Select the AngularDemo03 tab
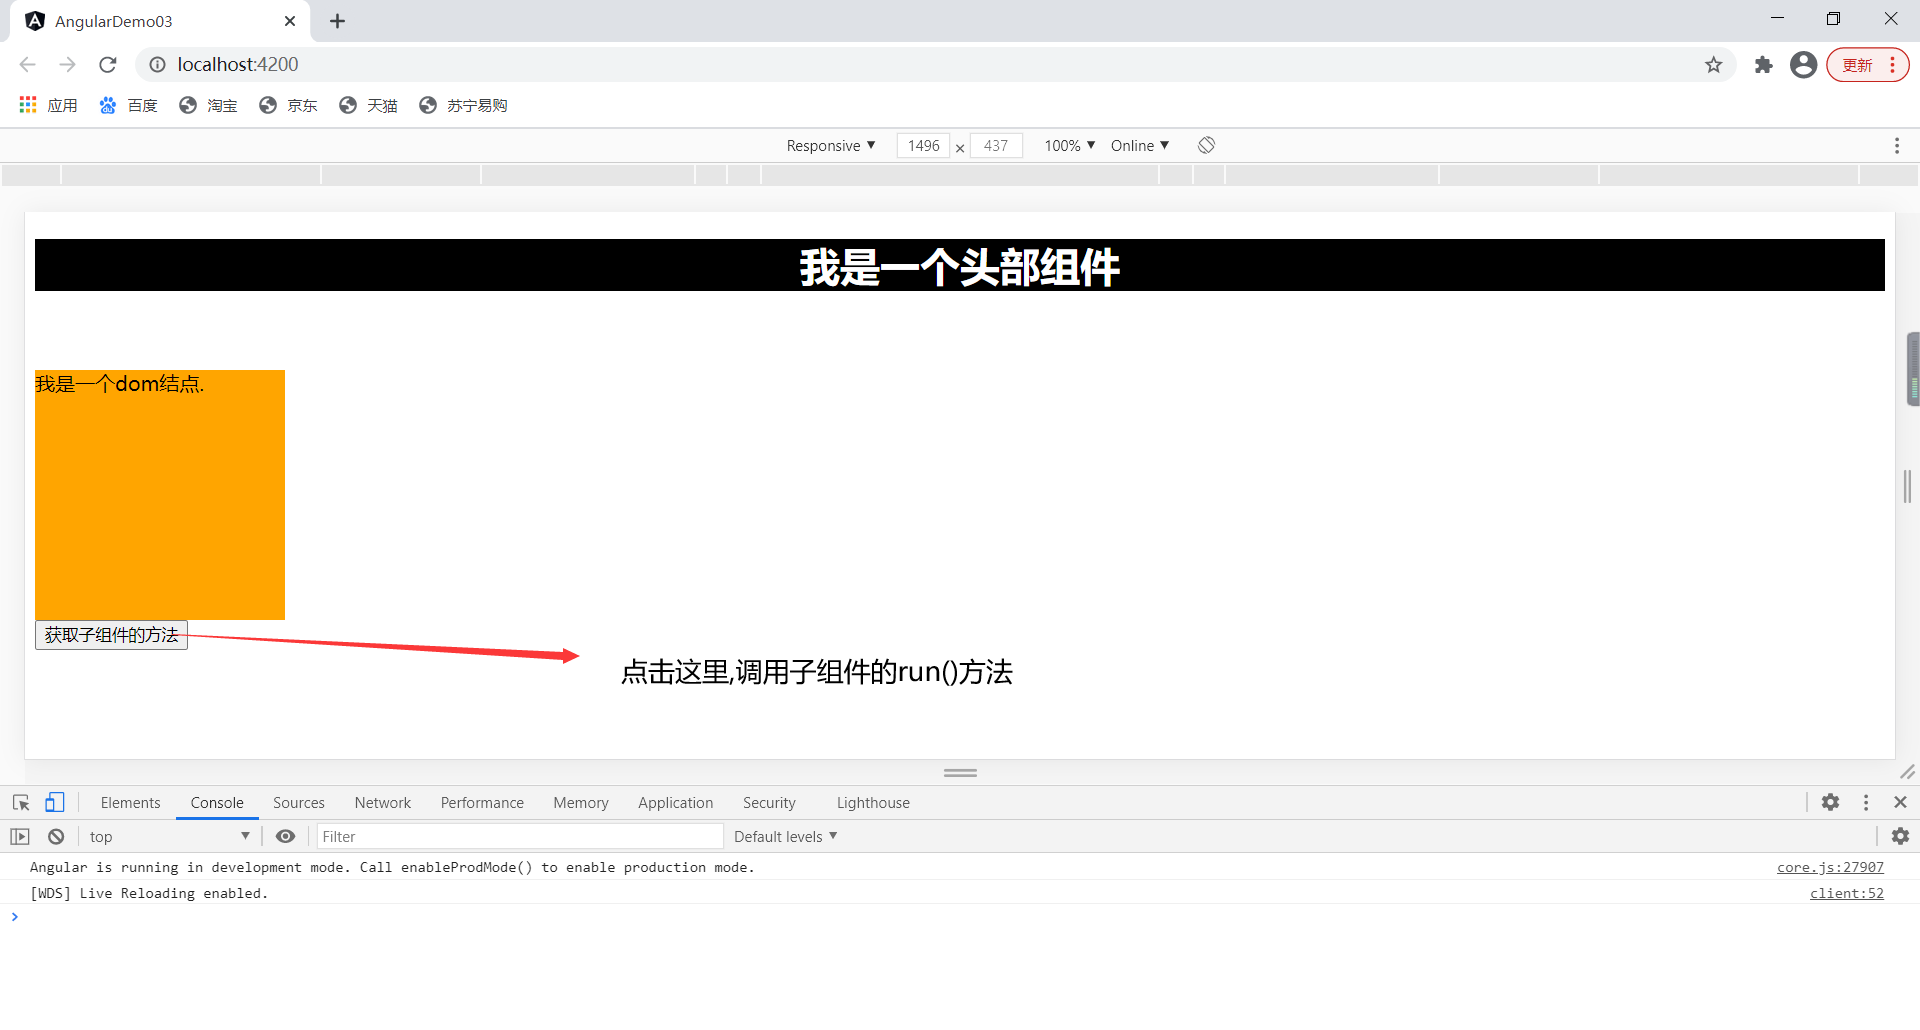The height and width of the screenshot is (1030, 1920). (x=160, y=21)
